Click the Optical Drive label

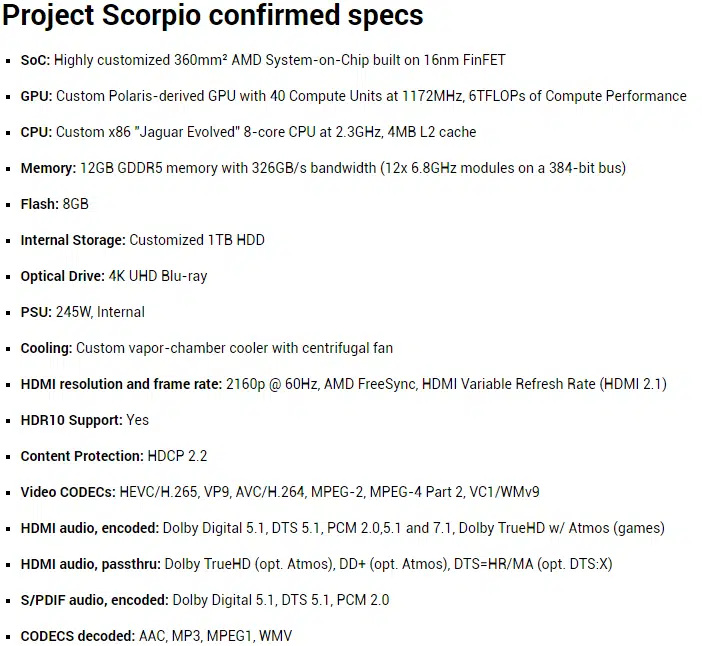(63, 276)
